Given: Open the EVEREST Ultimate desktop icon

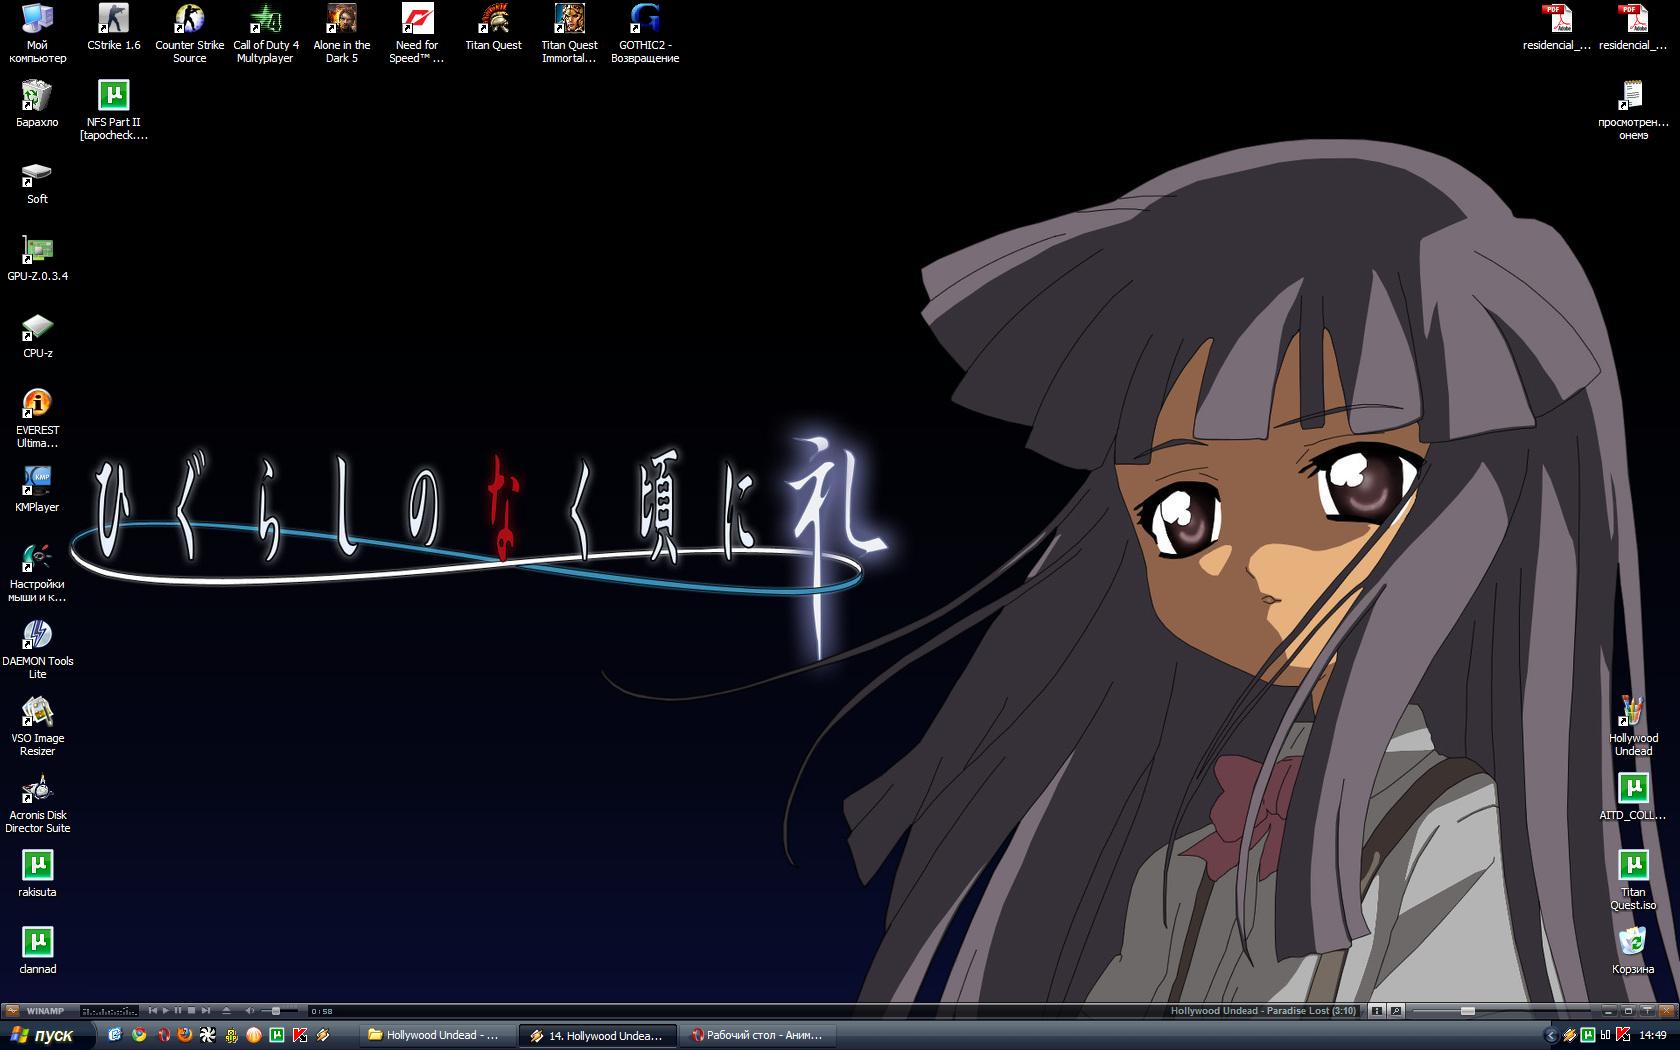Looking at the screenshot, I should [37, 404].
